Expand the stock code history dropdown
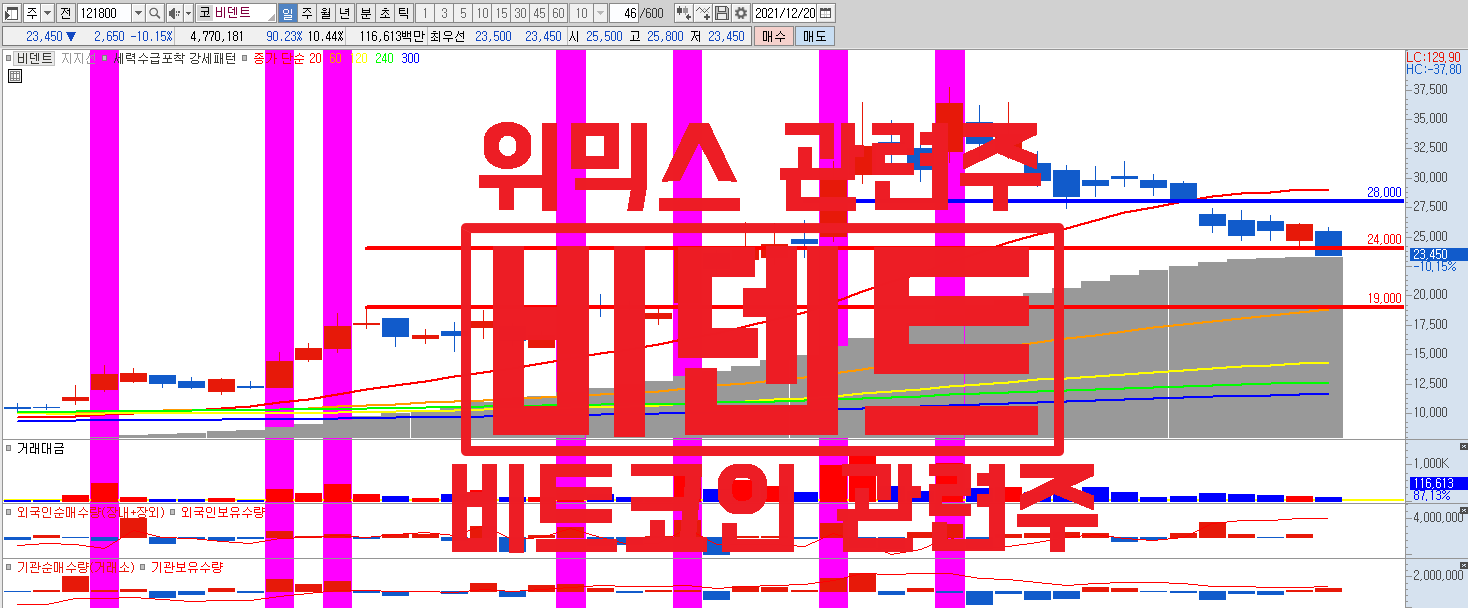 tap(139, 13)
